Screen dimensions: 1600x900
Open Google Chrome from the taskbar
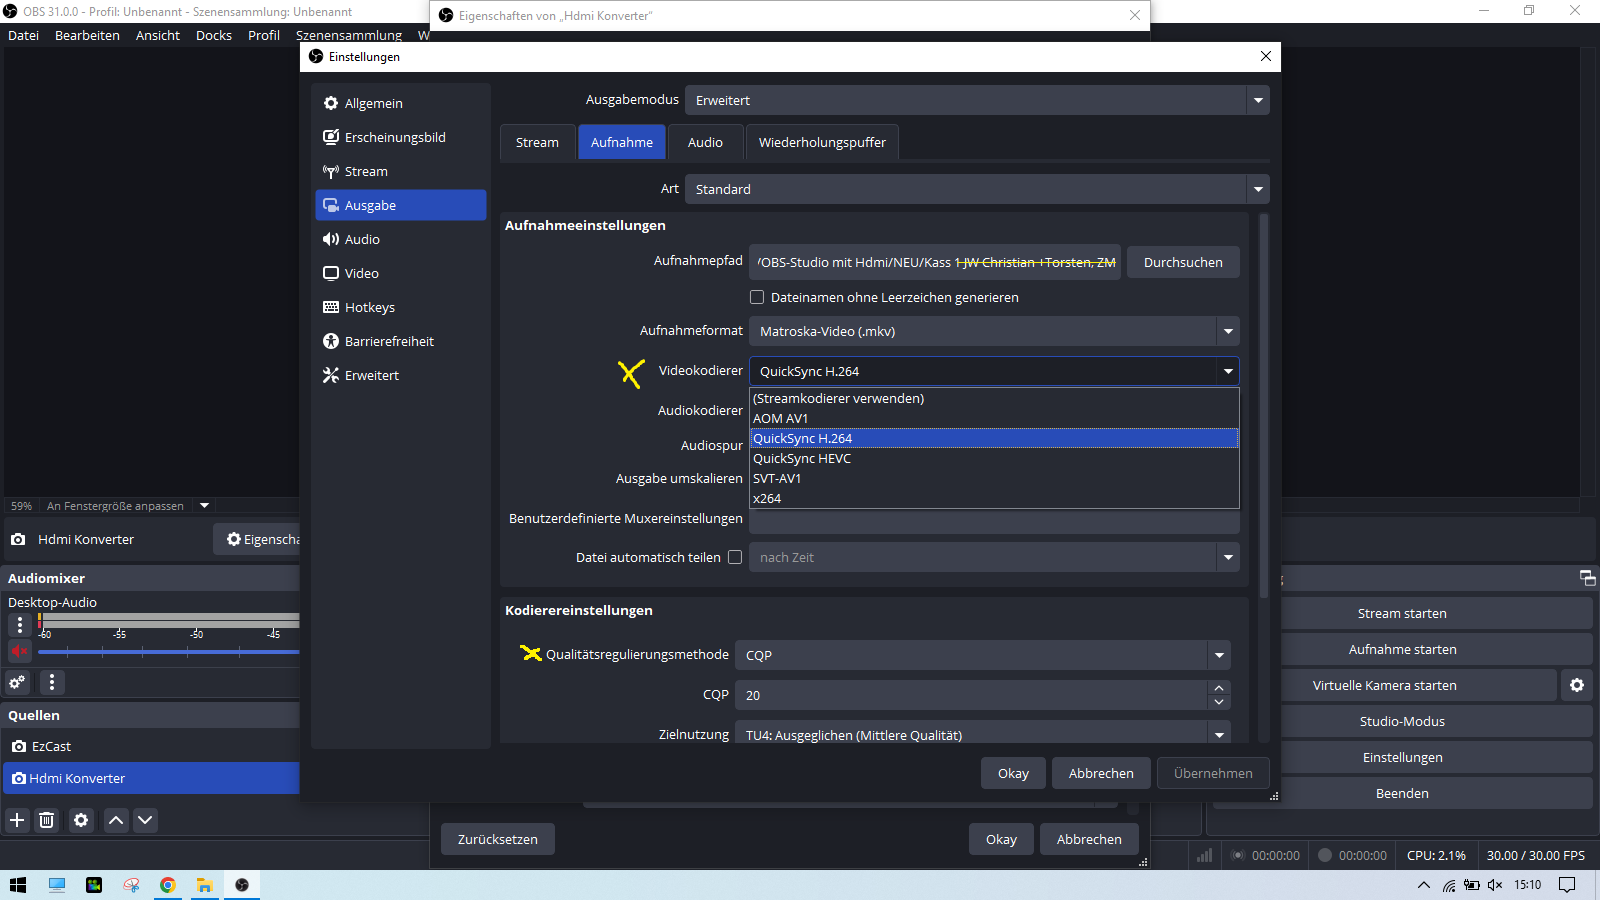[168, 885]
